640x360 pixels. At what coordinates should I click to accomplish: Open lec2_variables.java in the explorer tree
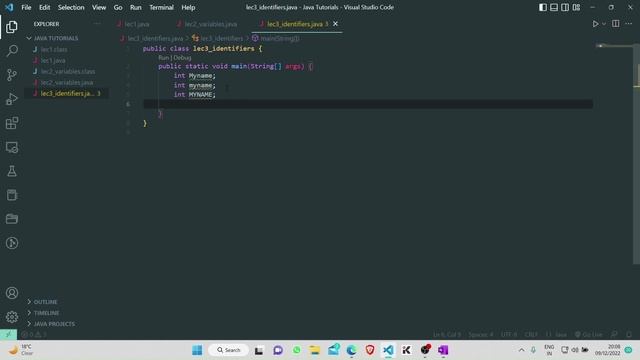point(67,82)
